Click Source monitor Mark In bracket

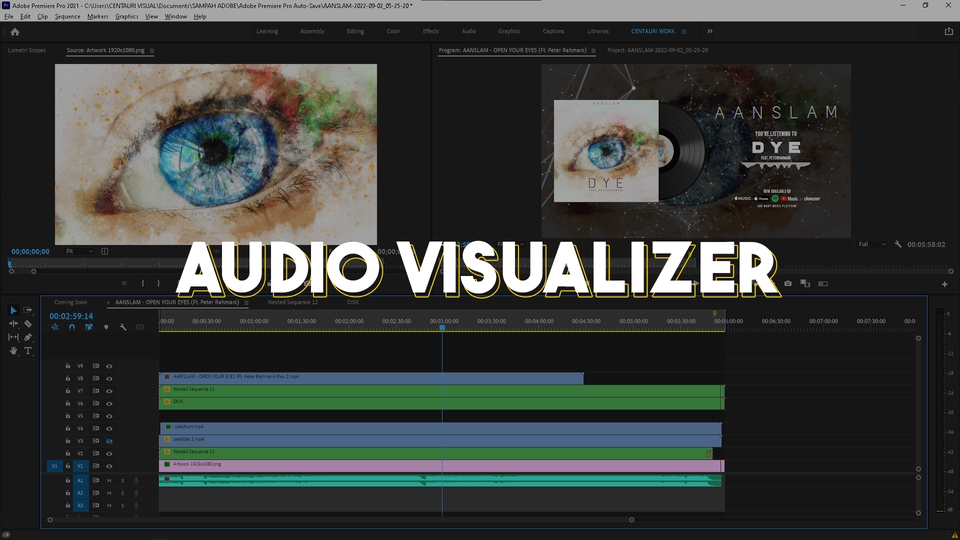tap(143, 283)
